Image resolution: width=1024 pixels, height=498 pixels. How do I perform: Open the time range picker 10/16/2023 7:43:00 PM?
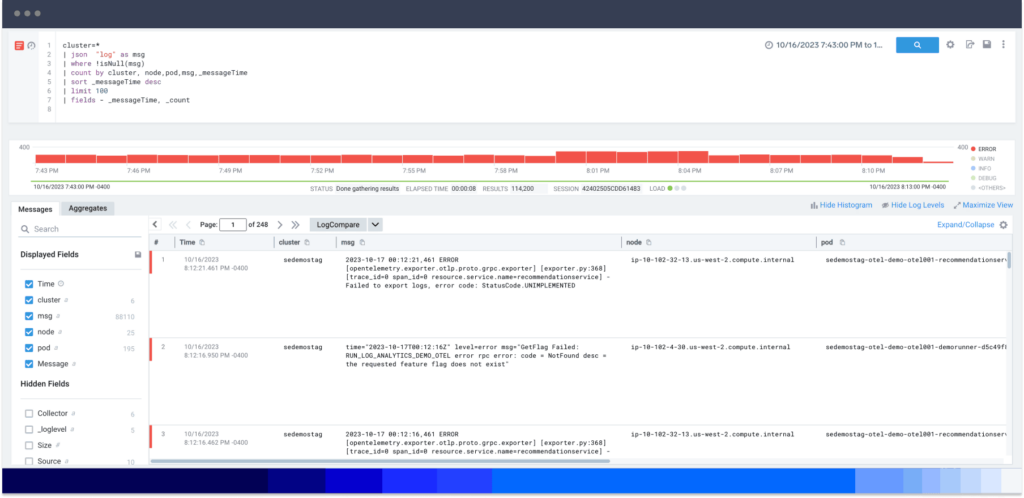[830, 45]
